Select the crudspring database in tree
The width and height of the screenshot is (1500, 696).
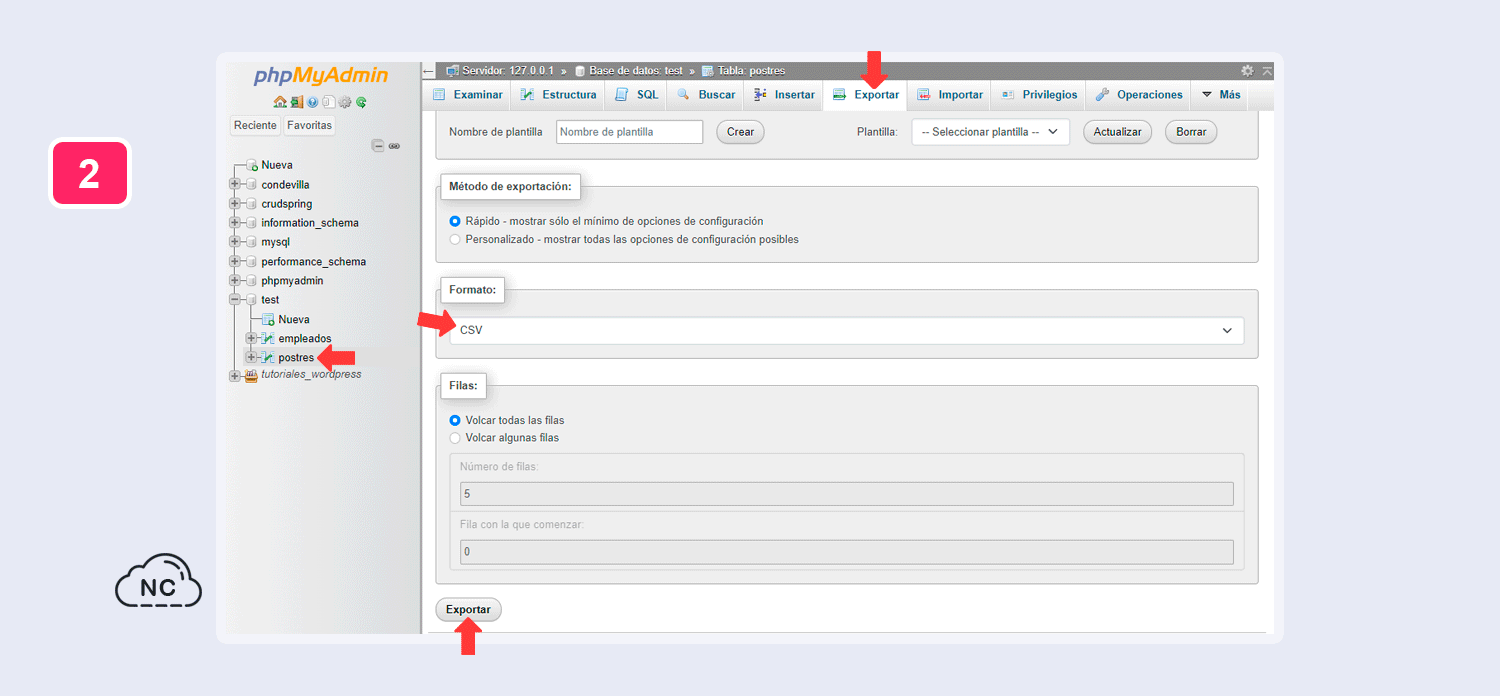(x=287, y=204)
